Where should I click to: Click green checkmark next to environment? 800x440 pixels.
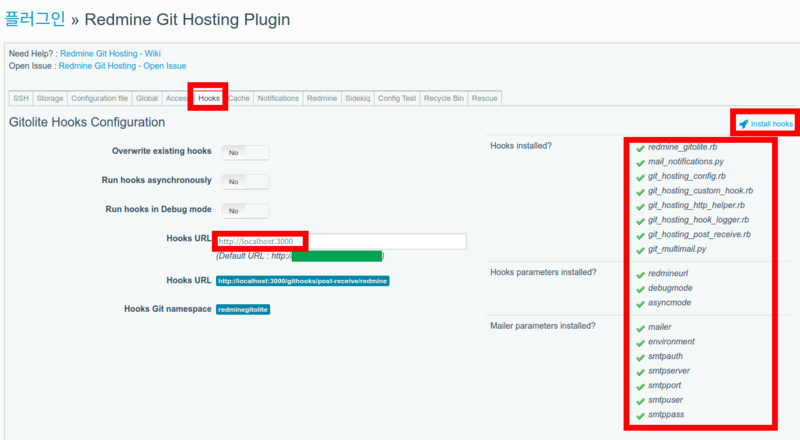coord(640,343)
